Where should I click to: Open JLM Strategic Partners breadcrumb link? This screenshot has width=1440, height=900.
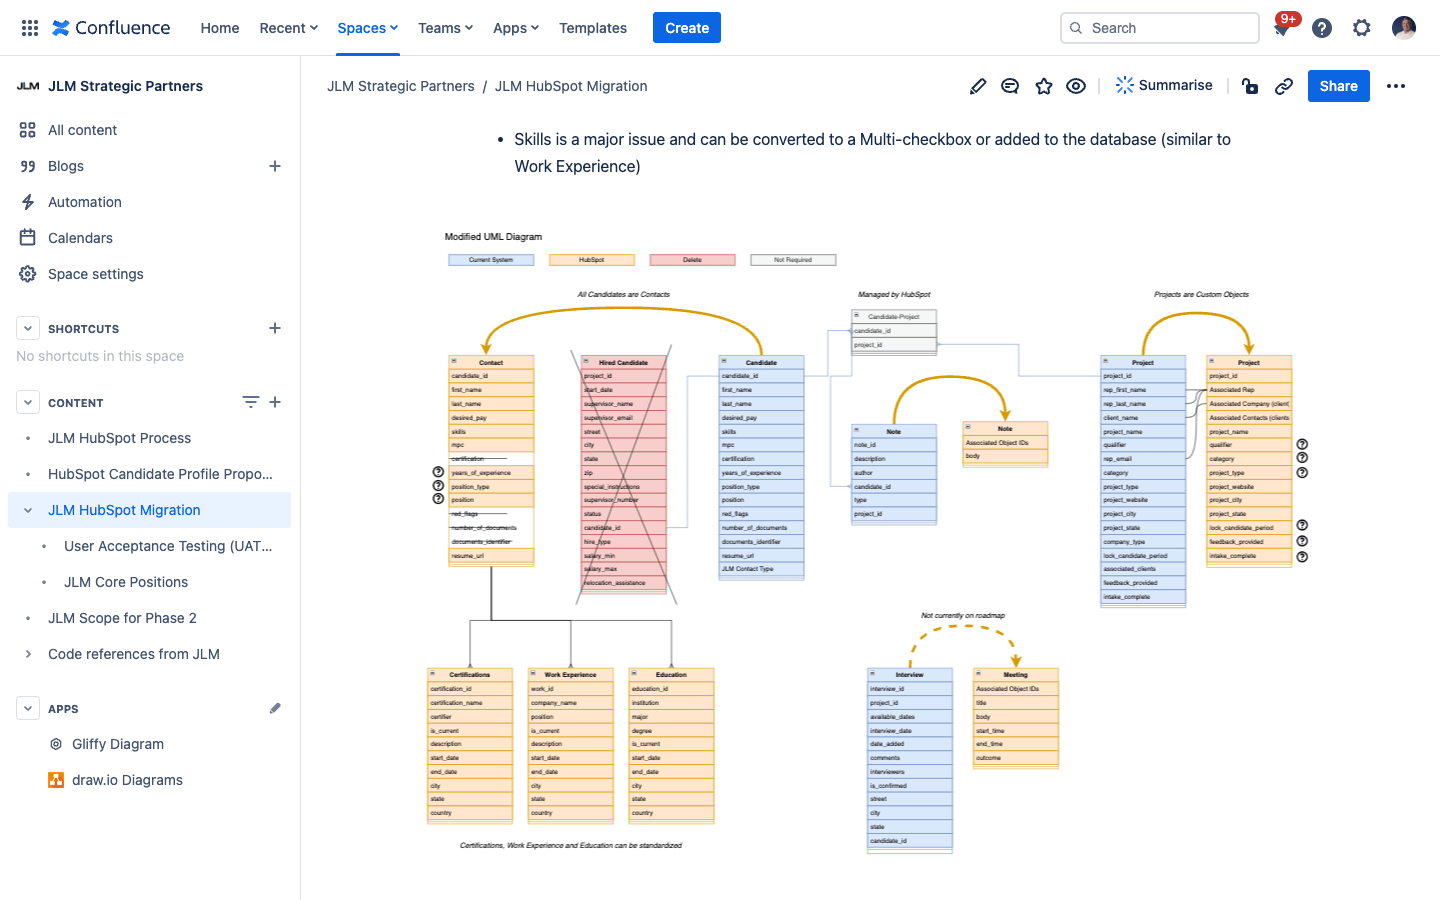(x=400, y=86)
